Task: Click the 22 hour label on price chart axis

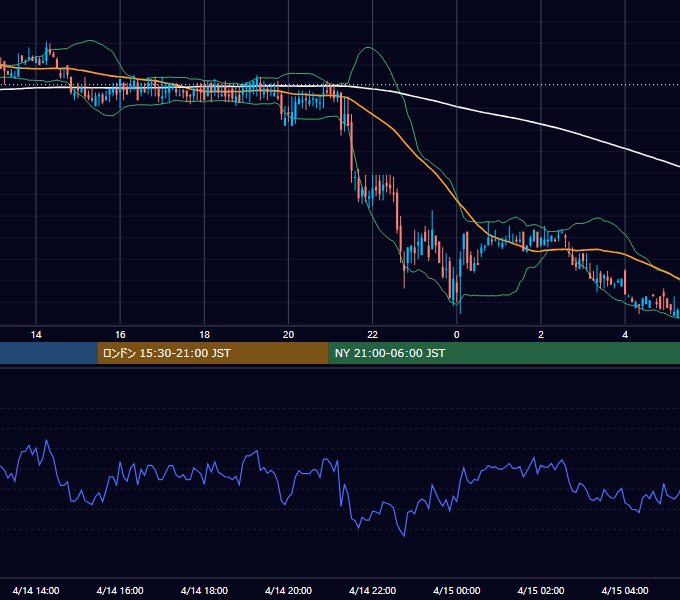Action: click(x=373, y=335)
